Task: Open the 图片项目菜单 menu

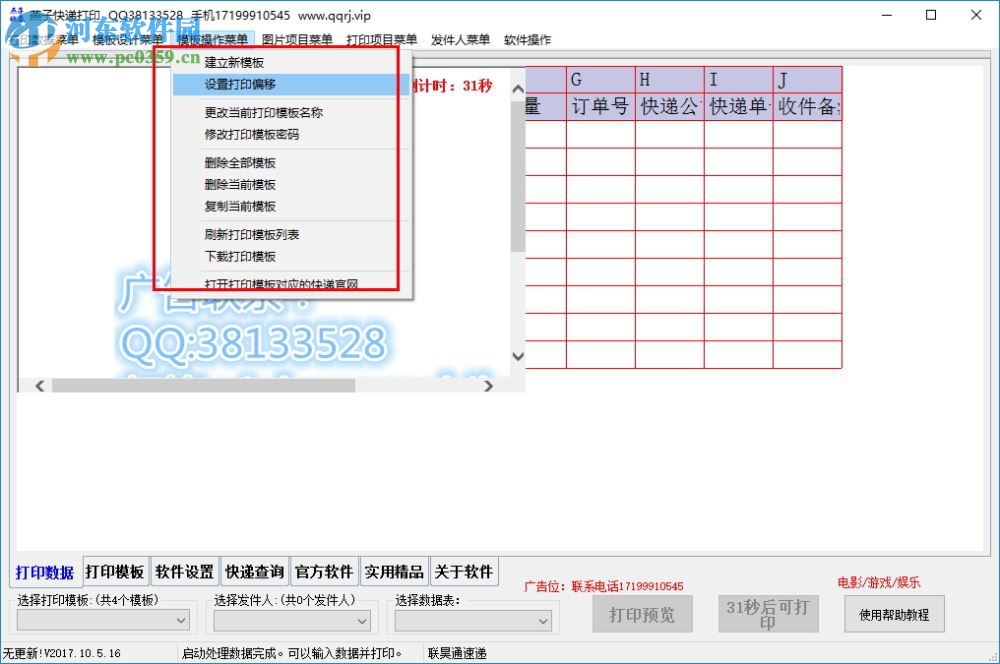Action: coord(297,40)
